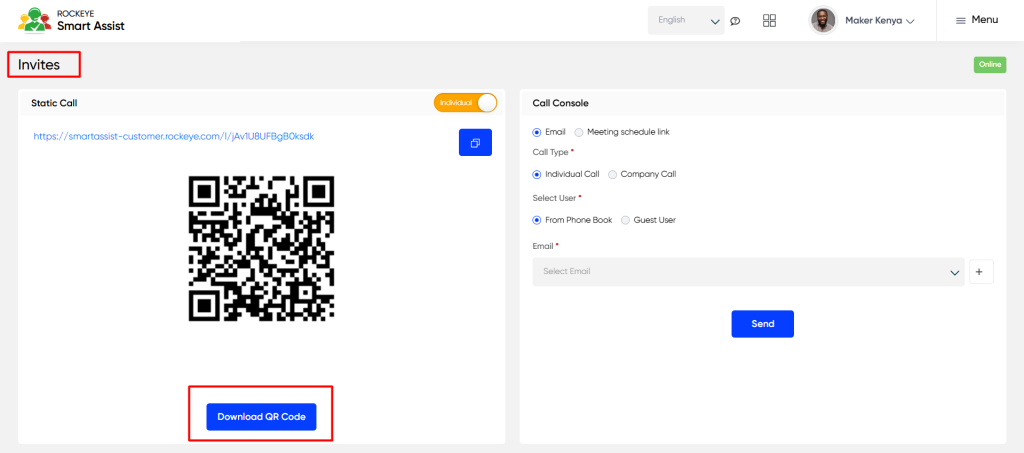1024x453 pixels.
Task: Open the chat messages icon
Action: (x=735, y=21)
